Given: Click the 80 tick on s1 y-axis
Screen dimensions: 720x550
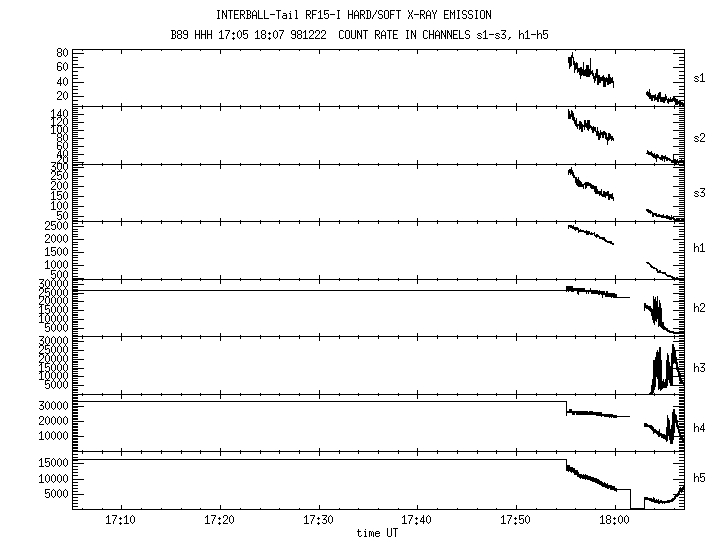Looking at the screenshot, I should [x=61, y=53].
